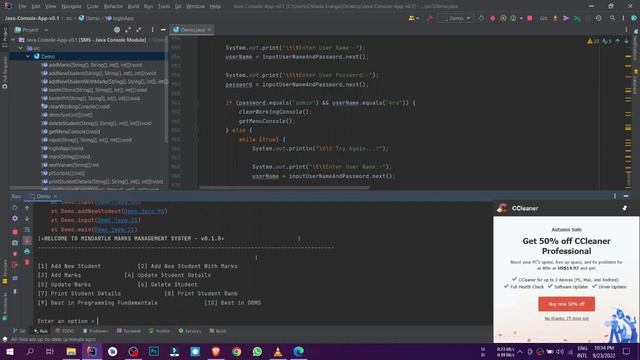Select the clearWorkingConsole method
The height and width of the screenshot is (360, 640).
76,107
